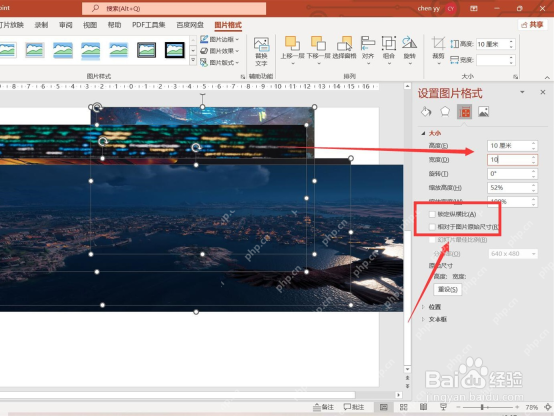The image size is (554, 416).
Task: Click the Reset (重设) button
Action: 448,289
